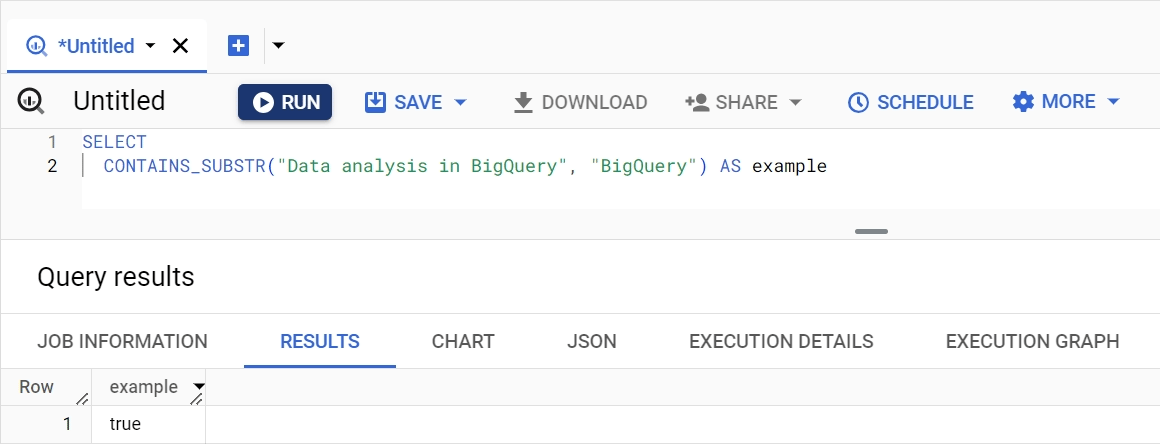1160x444 pixels.
Task: Create a new query with plus icon
Action: [238, 46]
